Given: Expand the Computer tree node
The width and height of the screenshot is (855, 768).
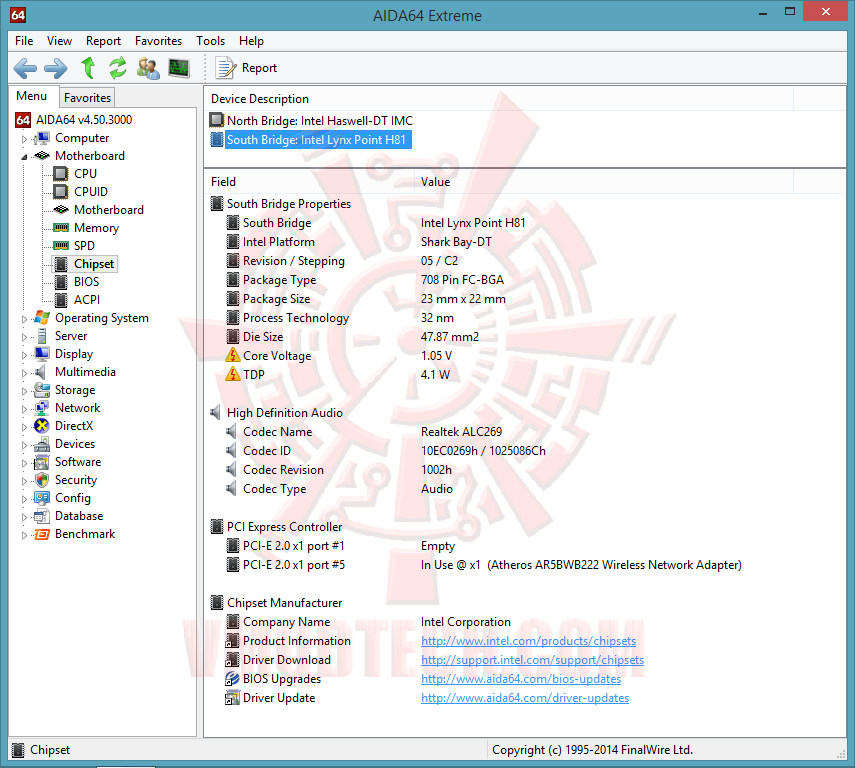Looking at the screenshot, I should (x=24, y=139).
